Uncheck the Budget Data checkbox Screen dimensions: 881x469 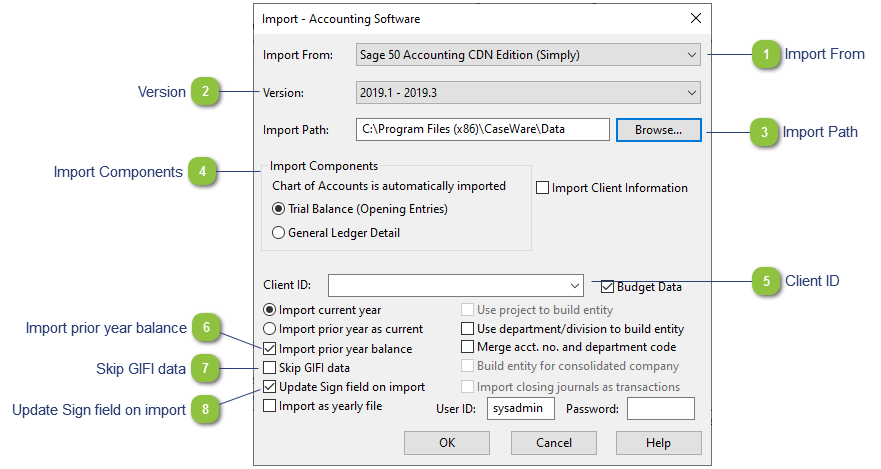[607, 287]
